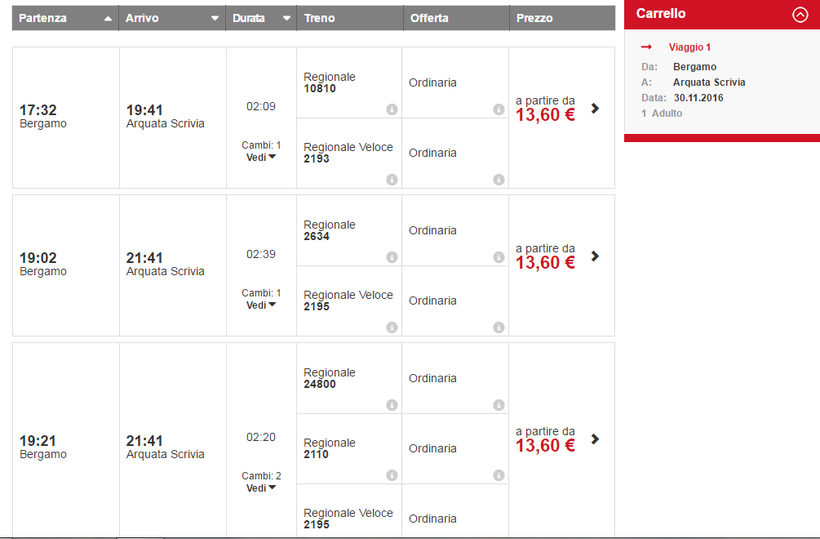The image size is (820, 539).
Task: Click Ordinaria offer info icon for train 2195 at 19:02
Action: click(x=499, y=327)
